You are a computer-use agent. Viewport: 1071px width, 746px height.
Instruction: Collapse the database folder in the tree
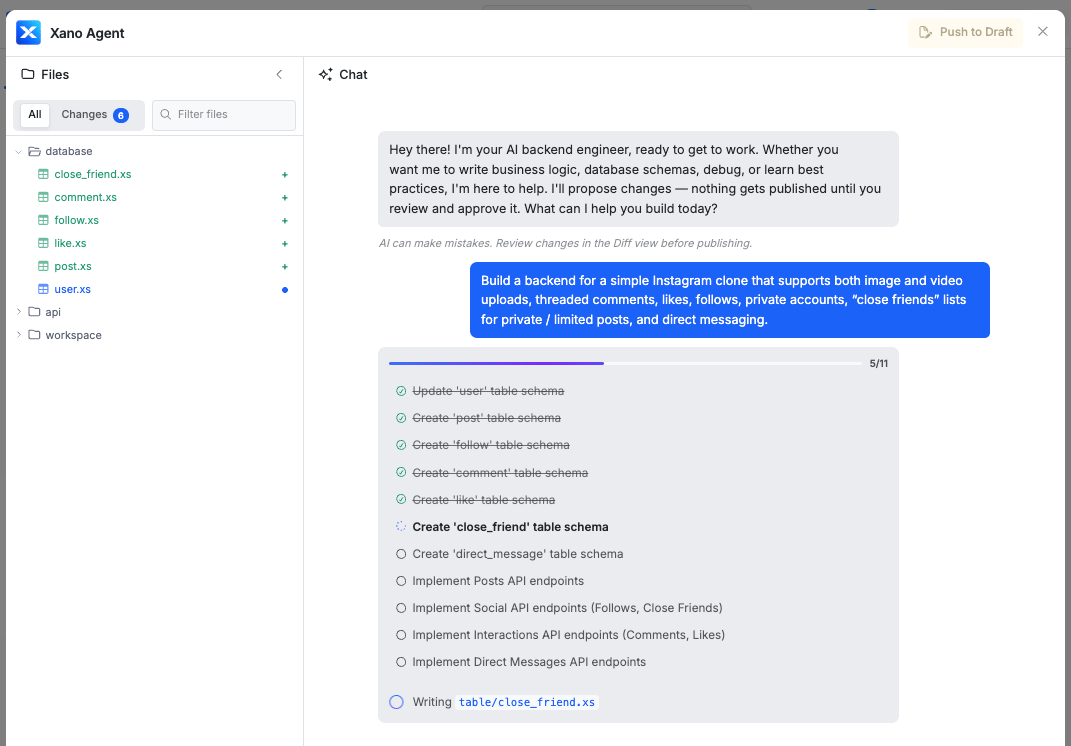pyautogui.click(x=18, y=151)
